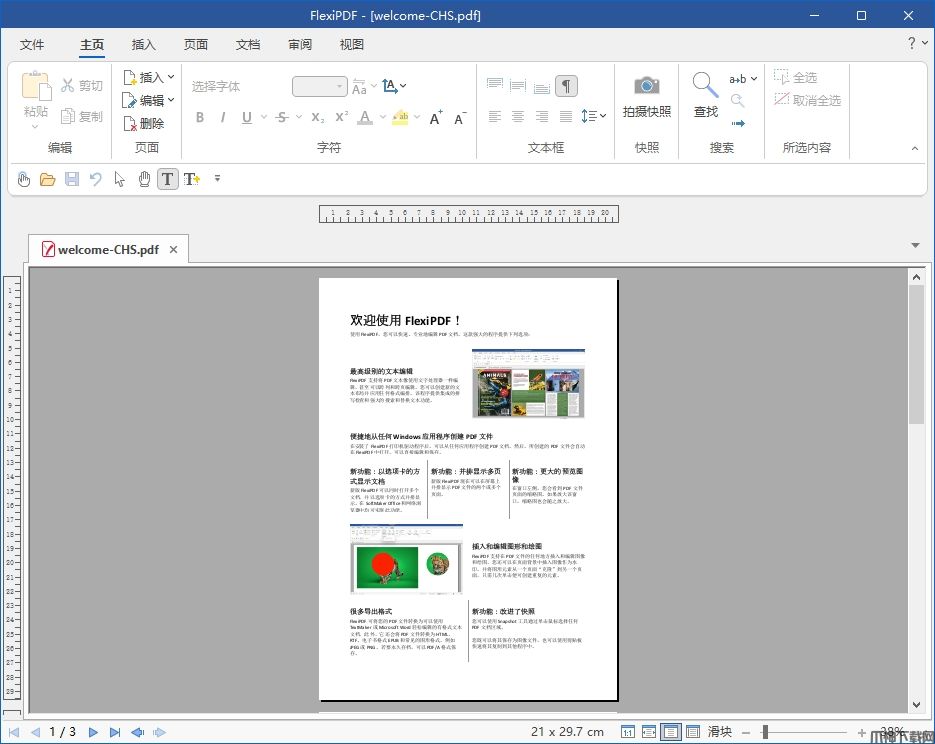Expand the 插入 page dropdown

click(x=171, y=77)
